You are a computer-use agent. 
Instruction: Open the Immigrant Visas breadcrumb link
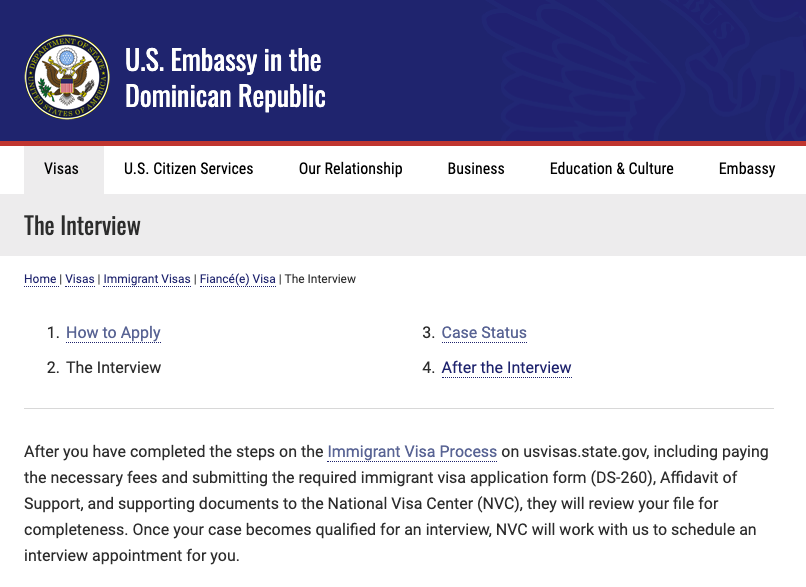click(x=147, y=279)
